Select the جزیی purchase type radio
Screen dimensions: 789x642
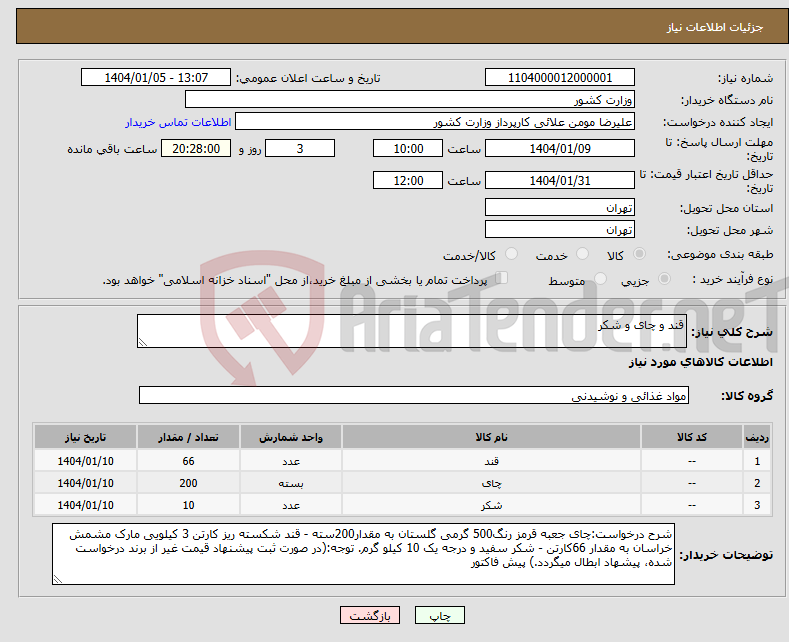click(664, 279)
